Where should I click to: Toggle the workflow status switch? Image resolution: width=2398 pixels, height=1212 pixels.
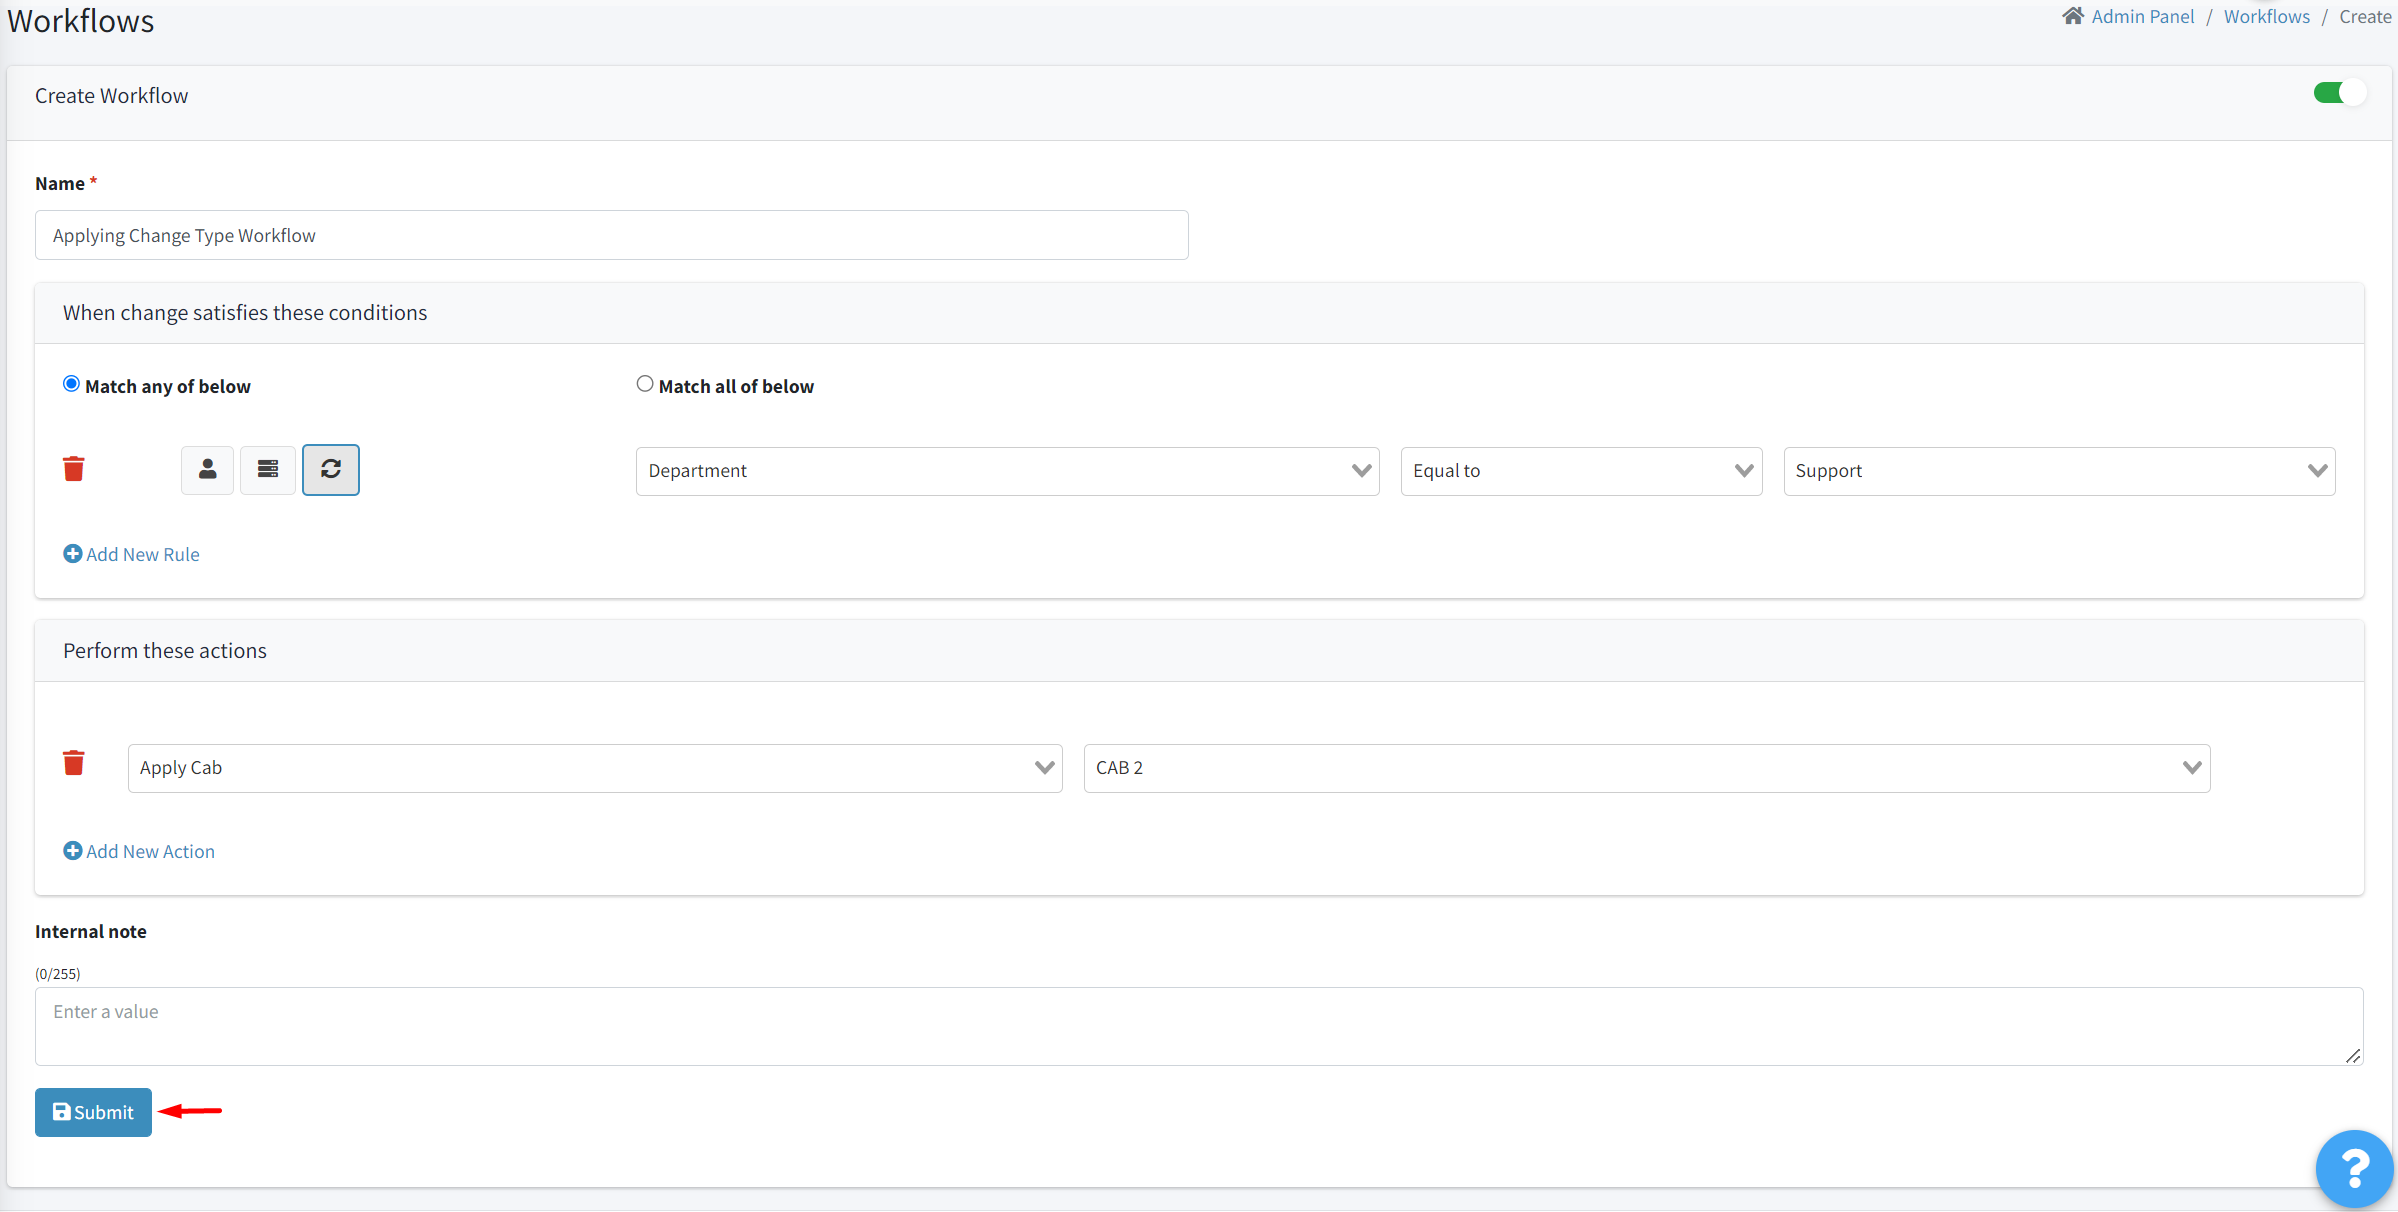(x=2338, y=93)
